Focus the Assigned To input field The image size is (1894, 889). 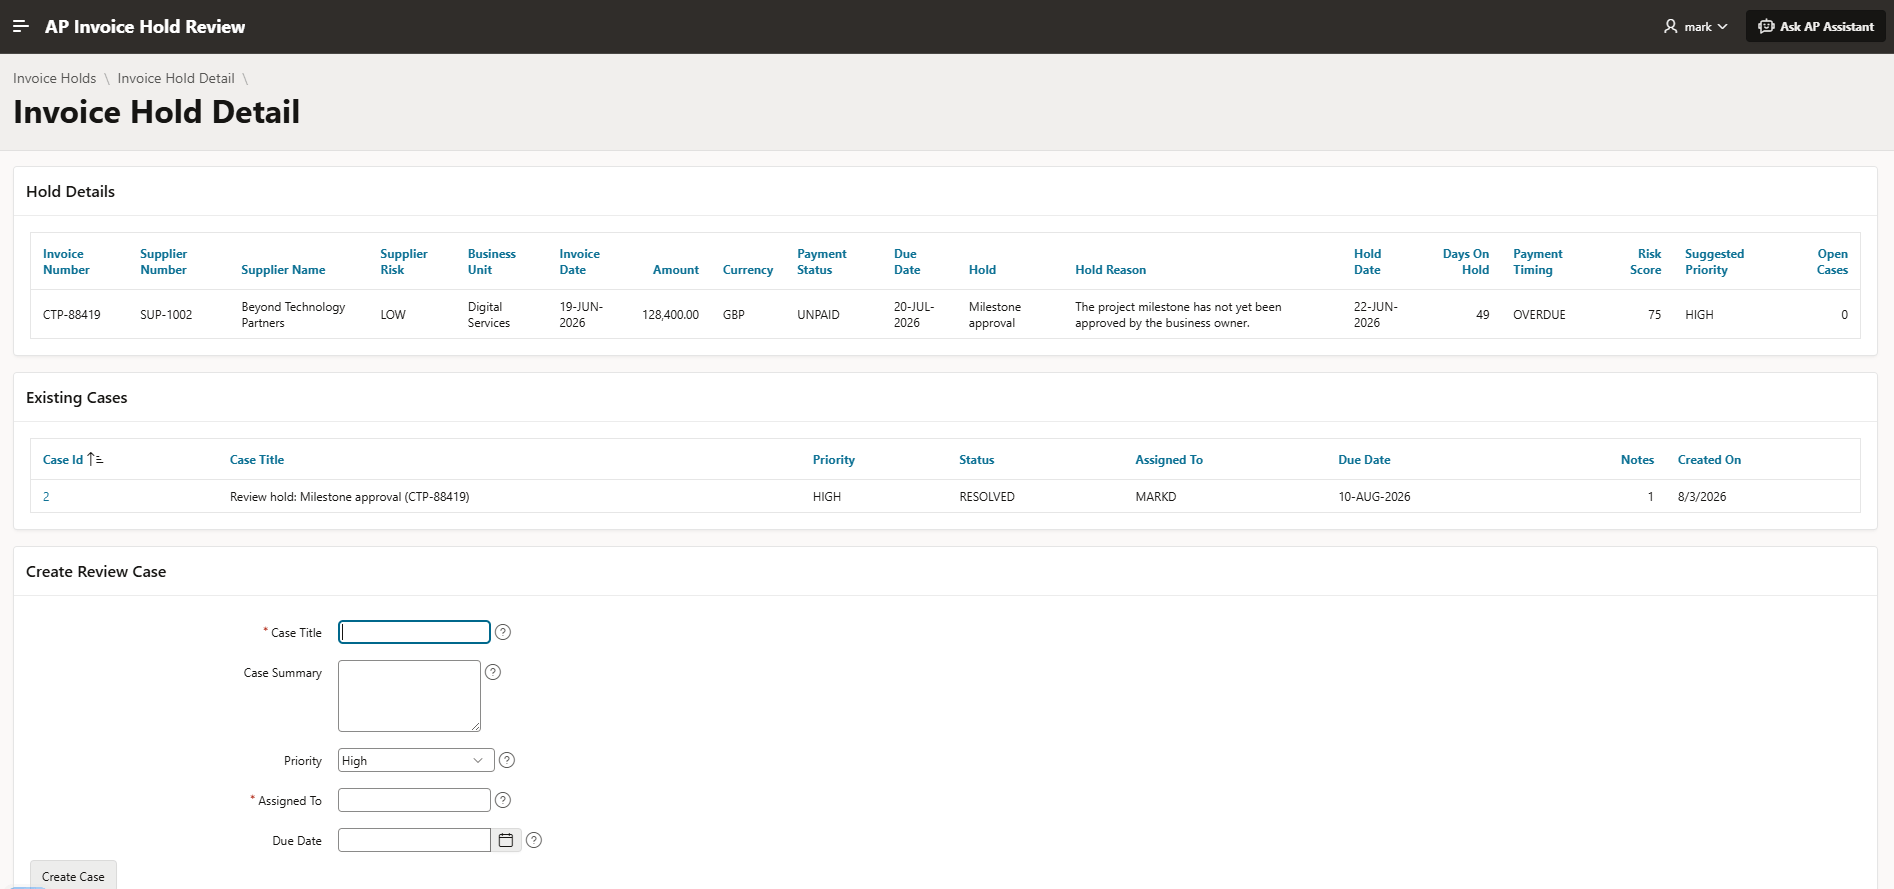tap(414, 800)
